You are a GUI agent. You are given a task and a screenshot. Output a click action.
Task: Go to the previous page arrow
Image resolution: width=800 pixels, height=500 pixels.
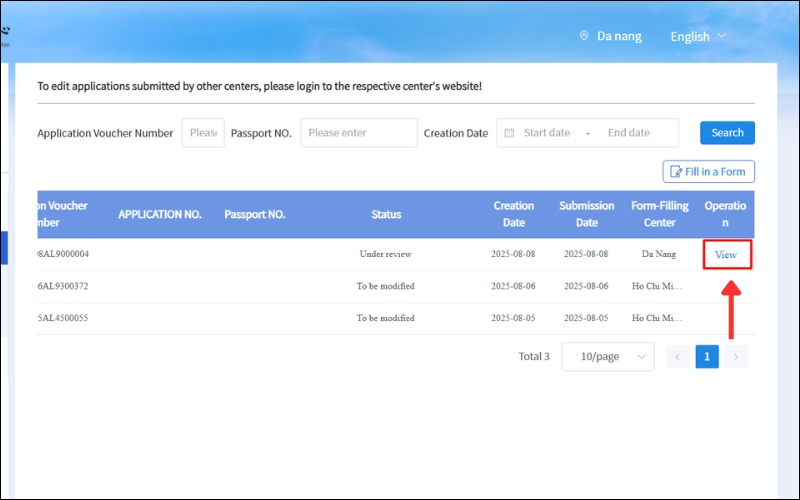click(678, 357)
